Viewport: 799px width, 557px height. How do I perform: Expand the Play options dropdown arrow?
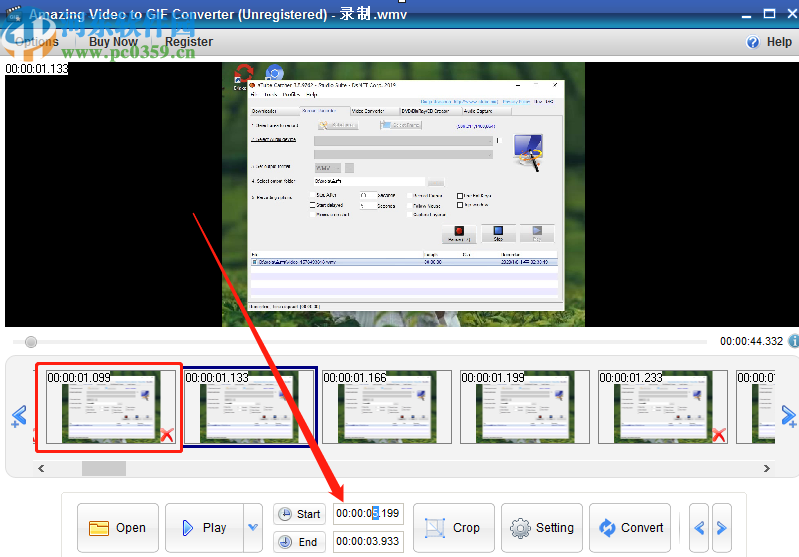click(253, 528)
